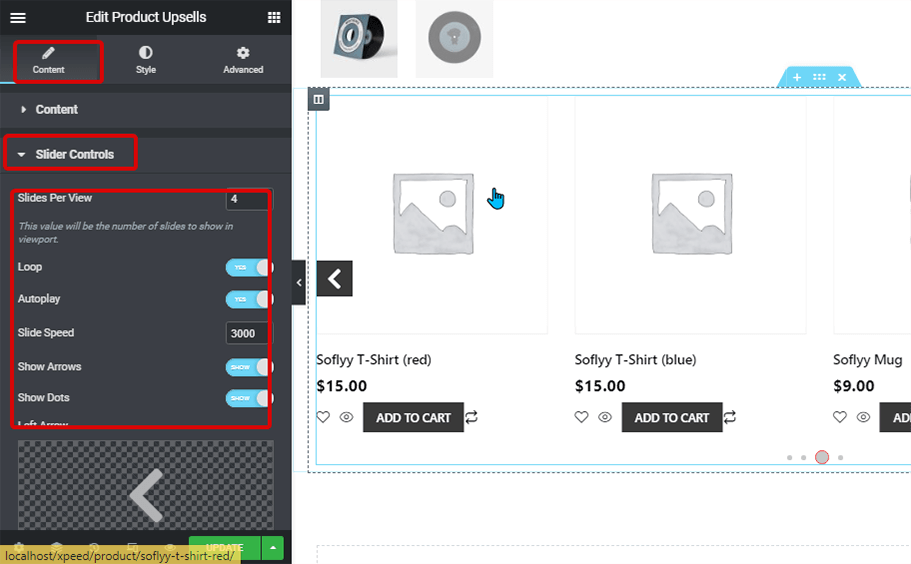This screenshot has height=564, width=911.
Task: Click the slider previous arrow button
Action: point(335,279)
